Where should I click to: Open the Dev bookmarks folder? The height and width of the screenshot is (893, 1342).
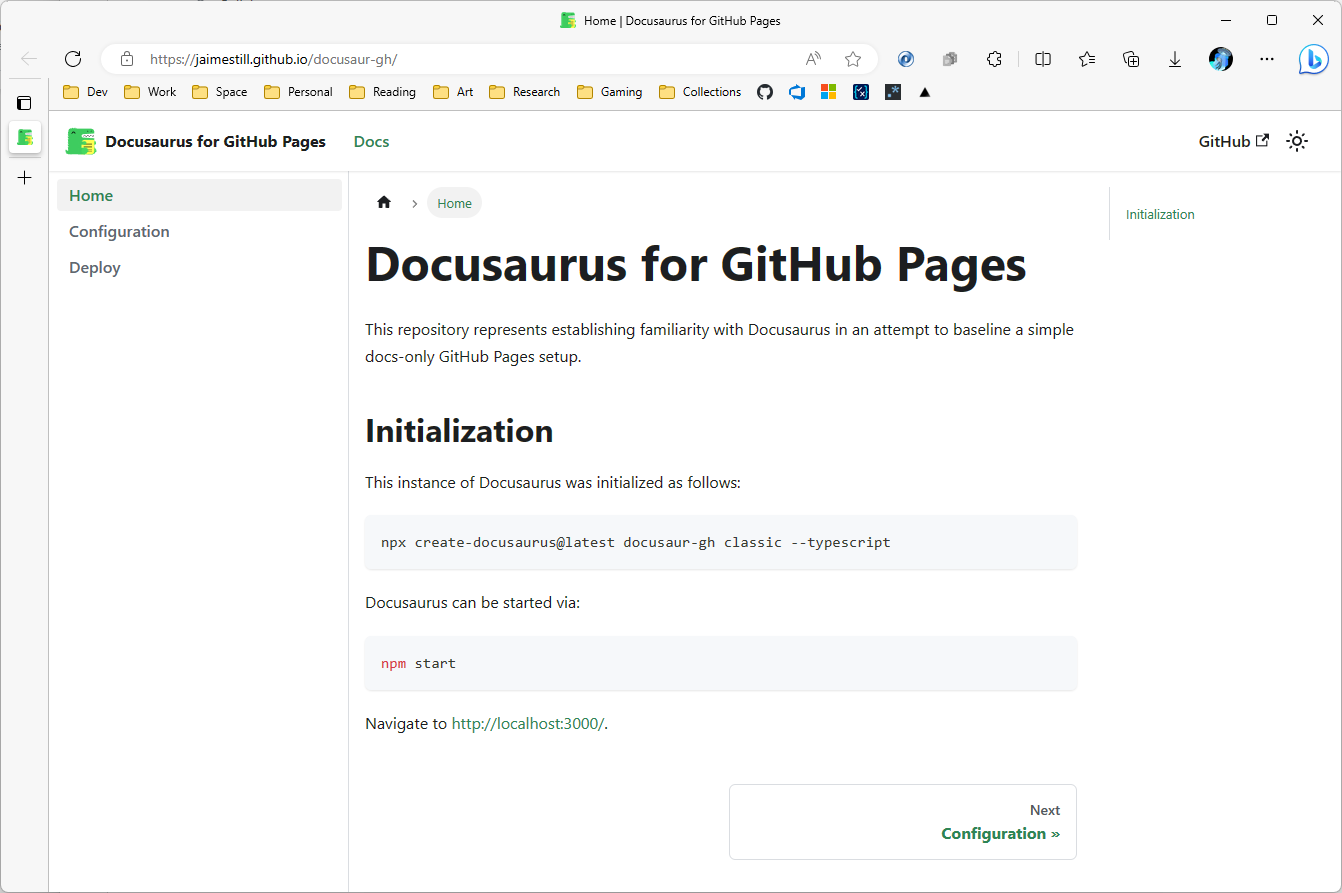[x=85, y=92]
